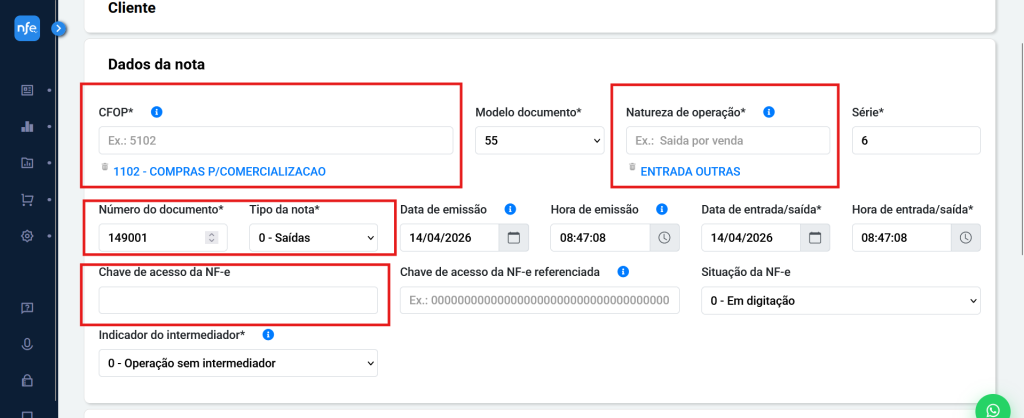Open the settings gear in sidebar

pyautogui.click(x=27, y=236)
